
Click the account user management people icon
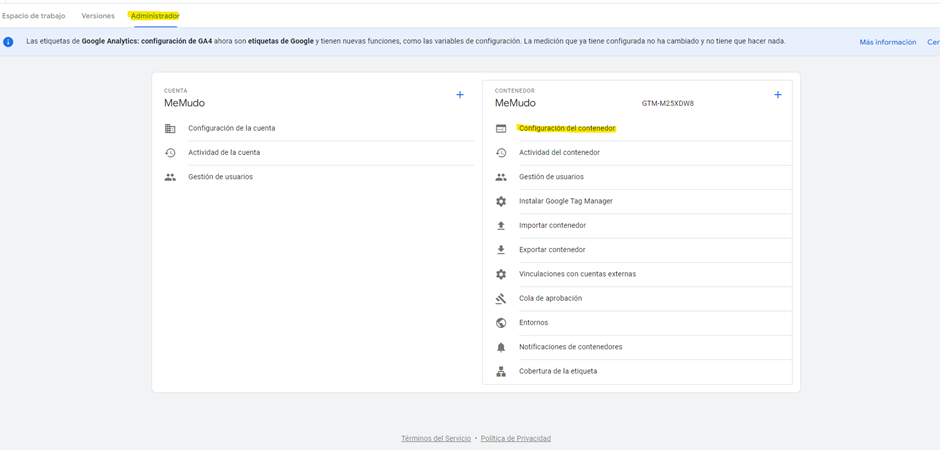(x=170, y=177)
